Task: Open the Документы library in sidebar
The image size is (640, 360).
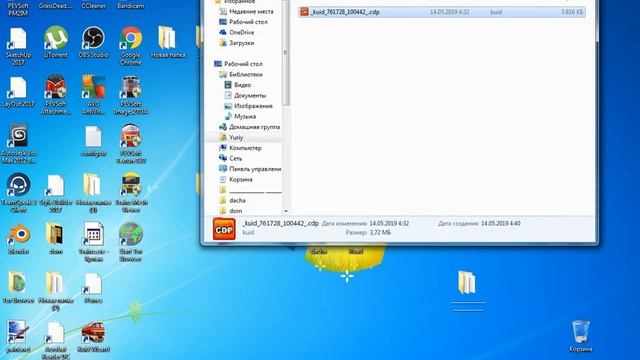Action: coord(249,96)
